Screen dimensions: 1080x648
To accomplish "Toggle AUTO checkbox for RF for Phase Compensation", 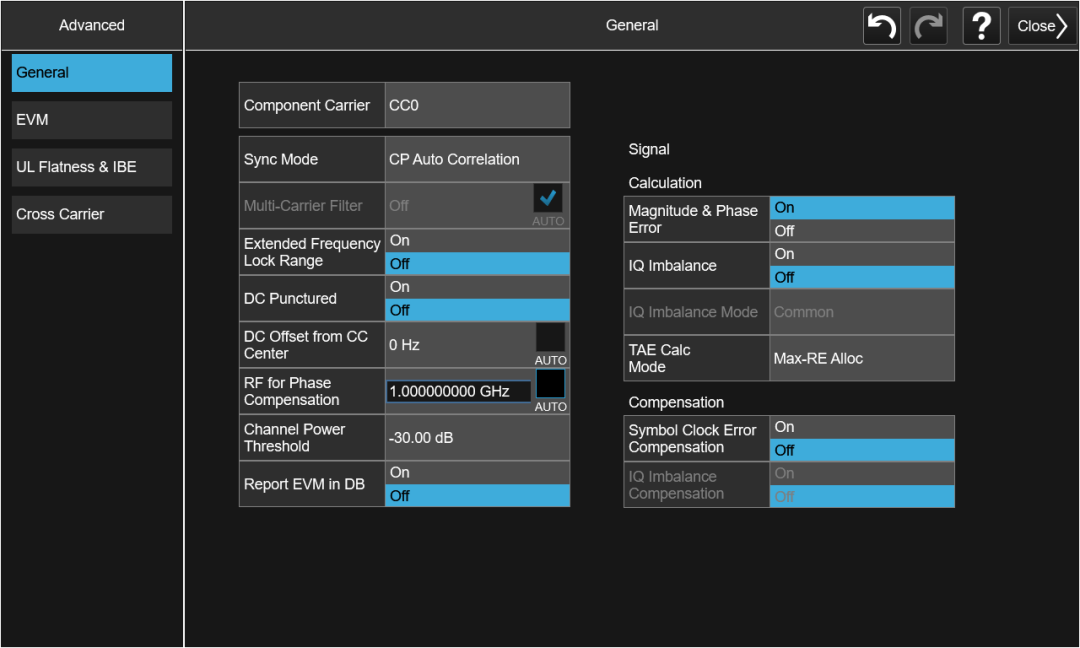I will tap(550, 385).
